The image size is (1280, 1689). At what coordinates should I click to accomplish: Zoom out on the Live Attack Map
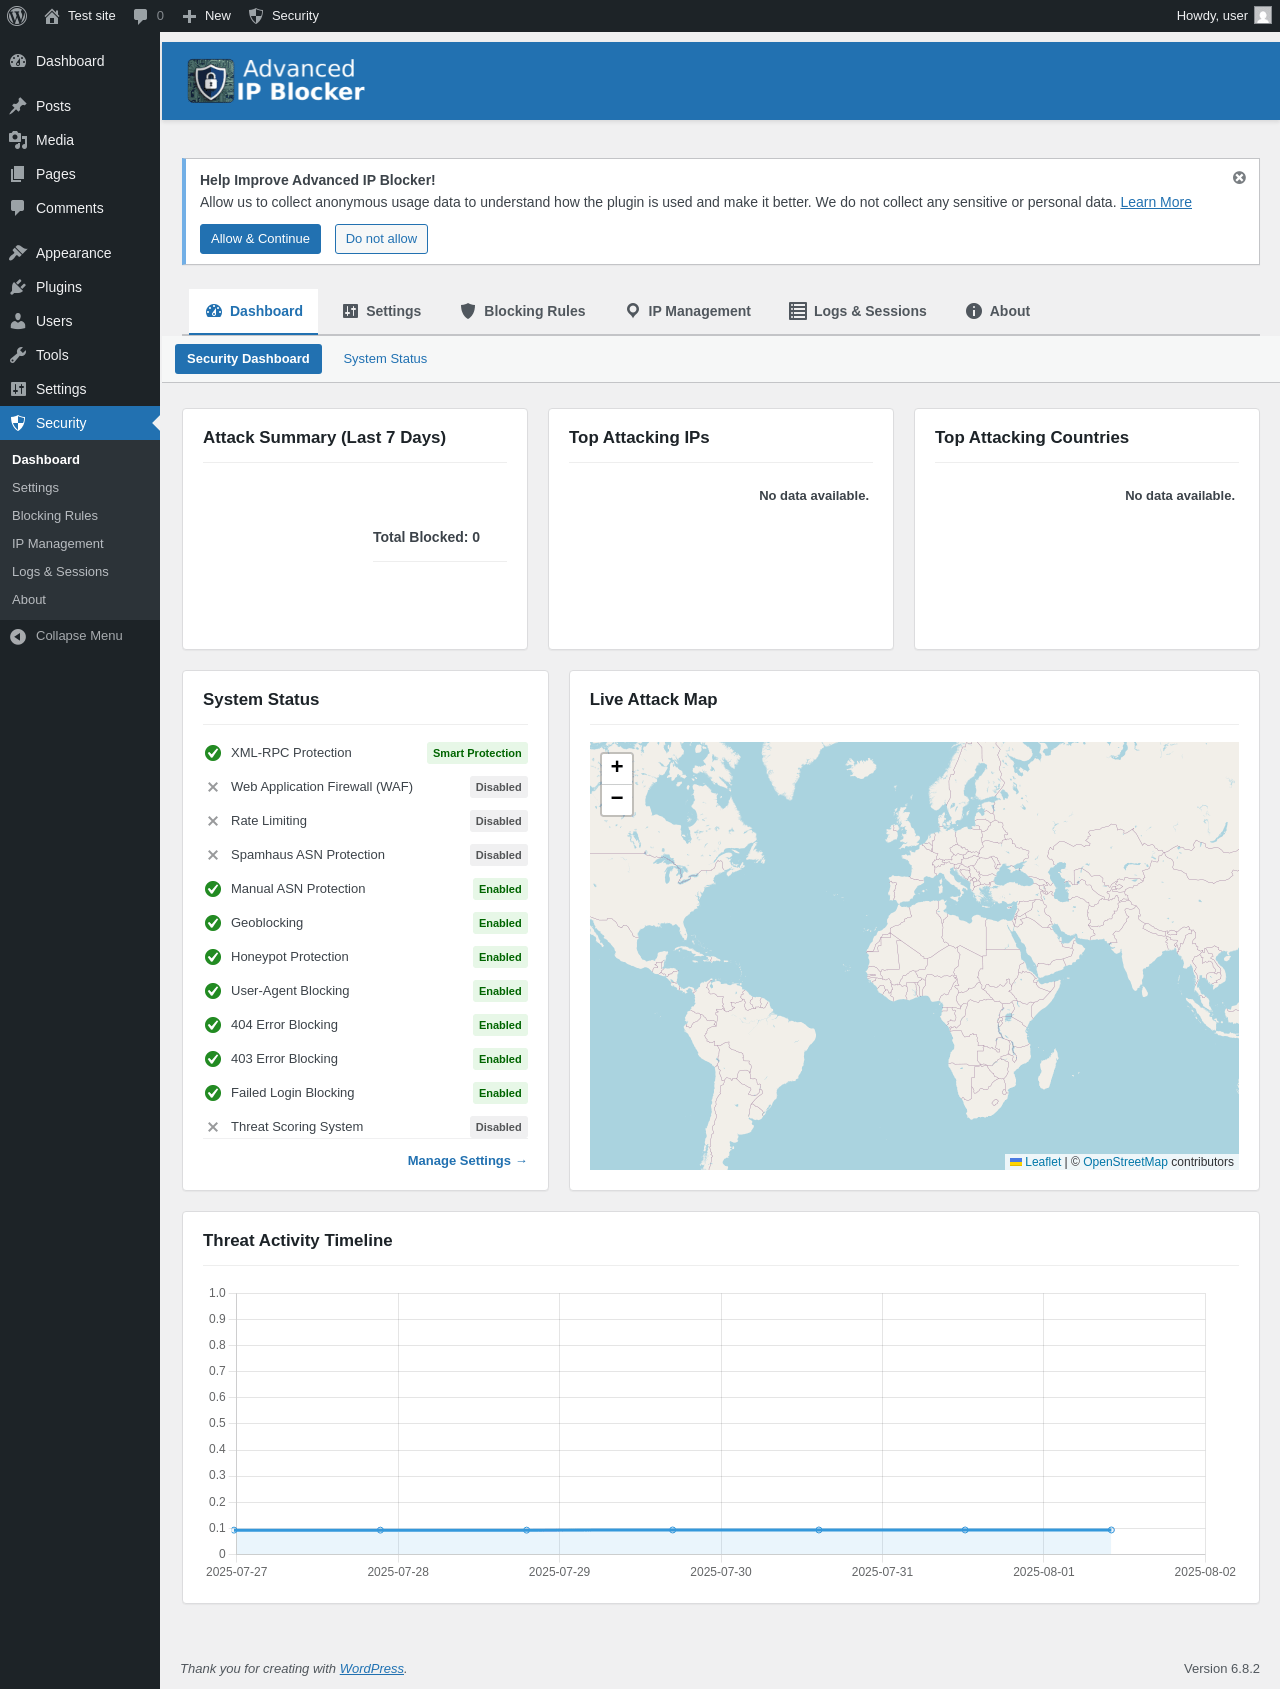pos(617,799)
